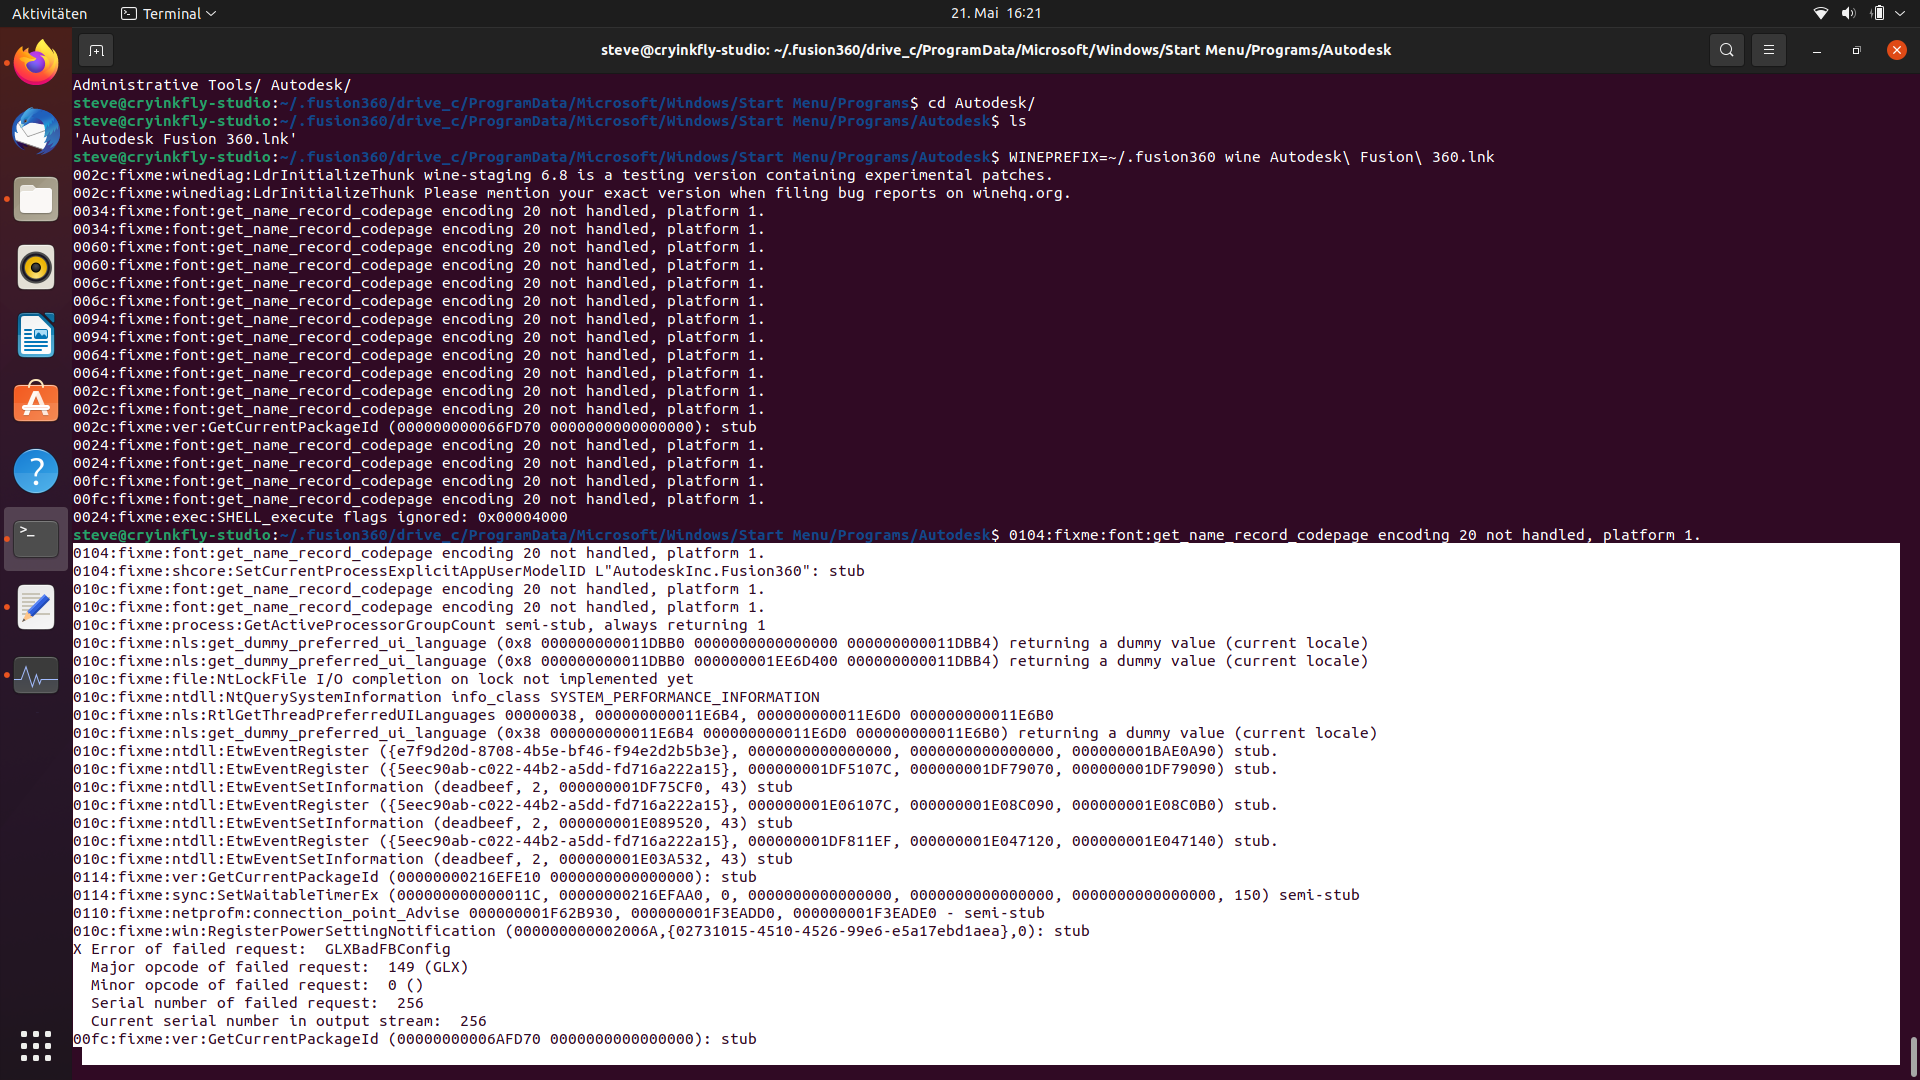Show Applications grid button
The image size is (1920, 1080).
click(x=36, y=1045)
